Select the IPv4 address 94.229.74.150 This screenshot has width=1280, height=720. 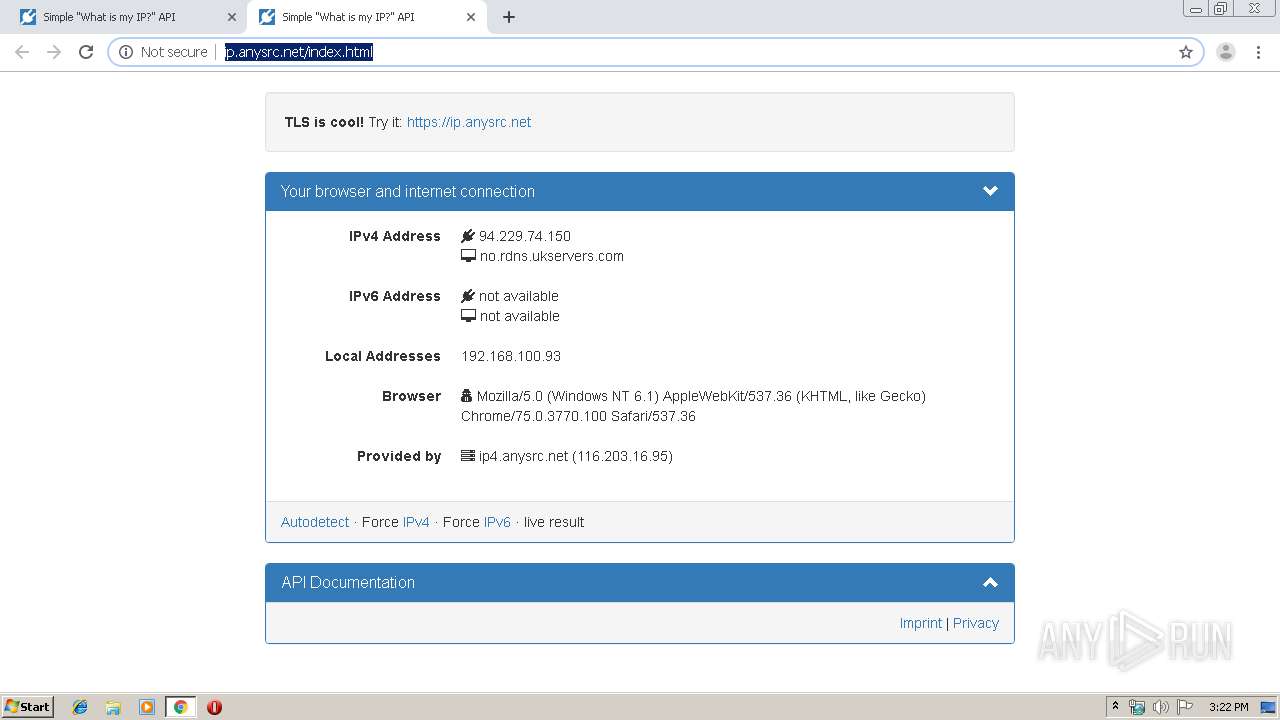click(525, 236)
